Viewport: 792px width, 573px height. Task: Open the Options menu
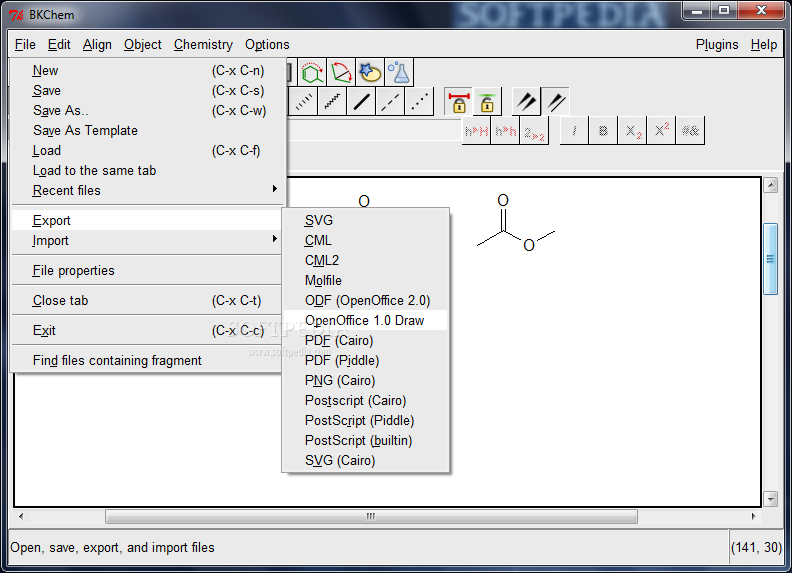[267, 44]
